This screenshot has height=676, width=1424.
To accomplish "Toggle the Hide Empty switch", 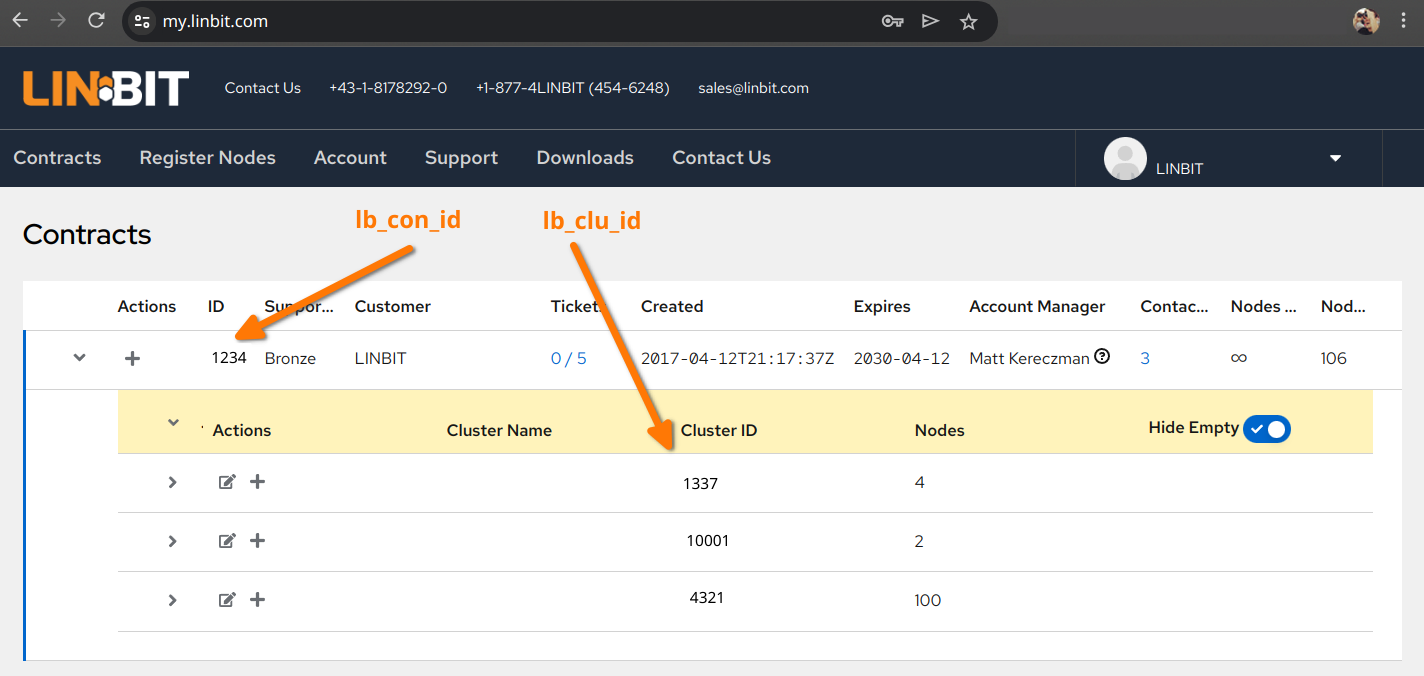I will (x=1266, y=429).
